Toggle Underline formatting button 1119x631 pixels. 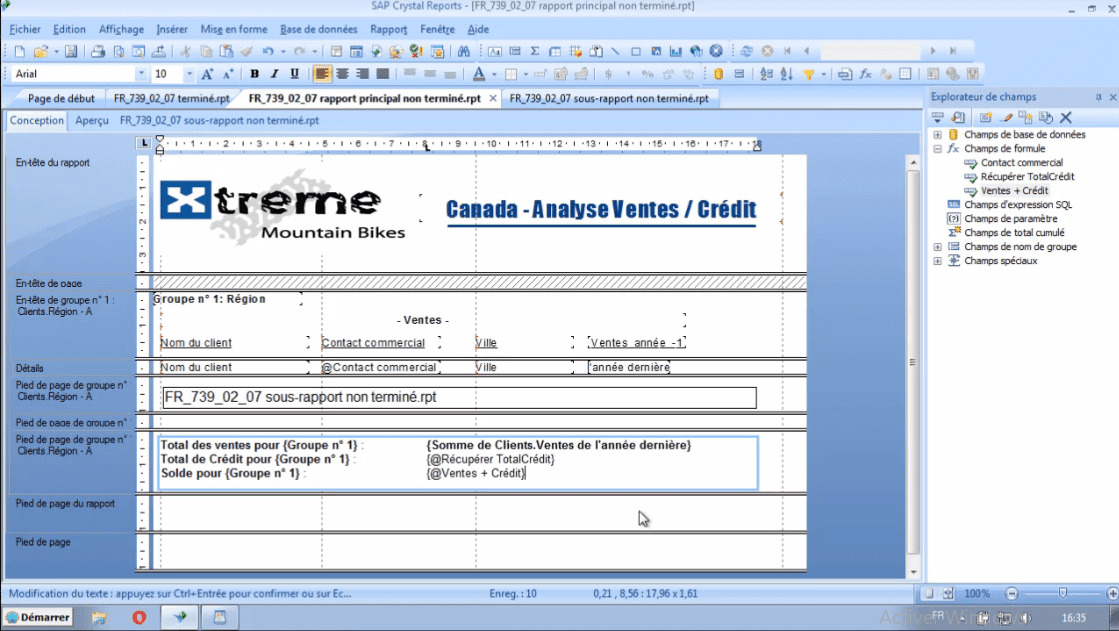click(294, 74)
